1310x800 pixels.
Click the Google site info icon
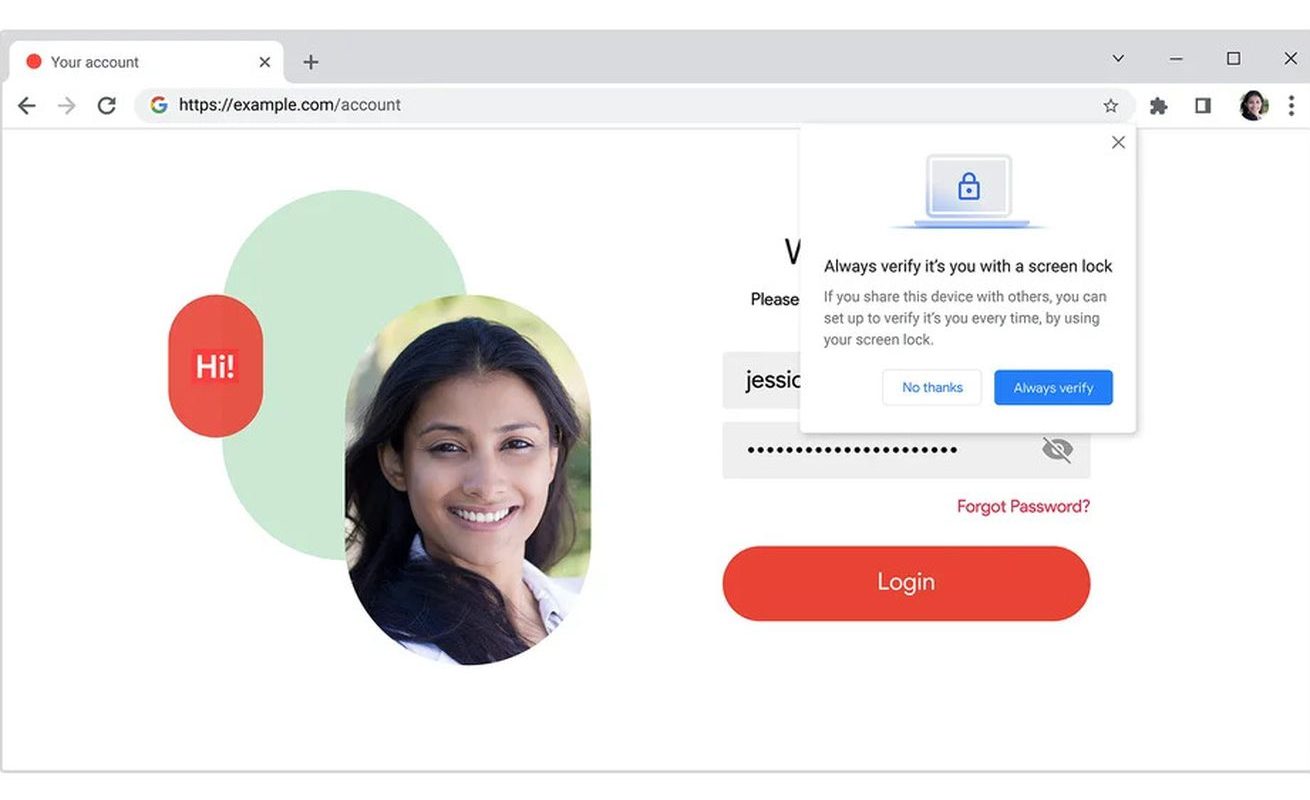click(x=158, y=105)
